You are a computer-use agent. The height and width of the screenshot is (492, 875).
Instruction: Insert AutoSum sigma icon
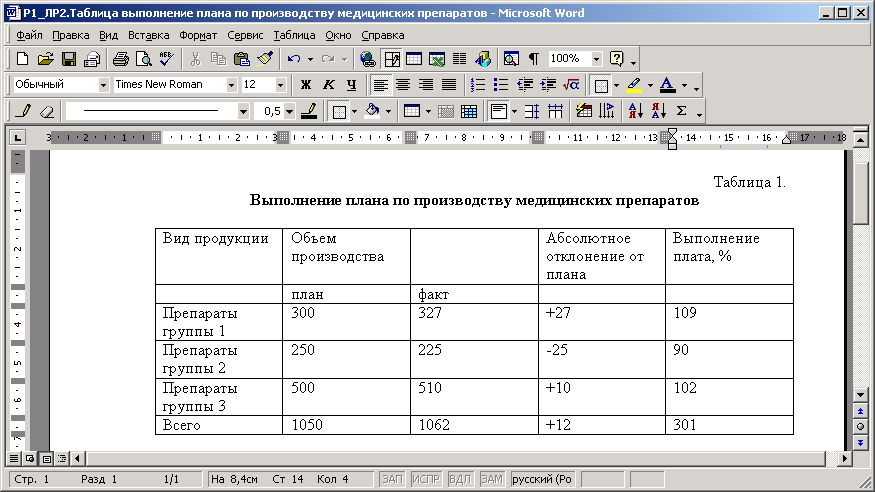681,111
